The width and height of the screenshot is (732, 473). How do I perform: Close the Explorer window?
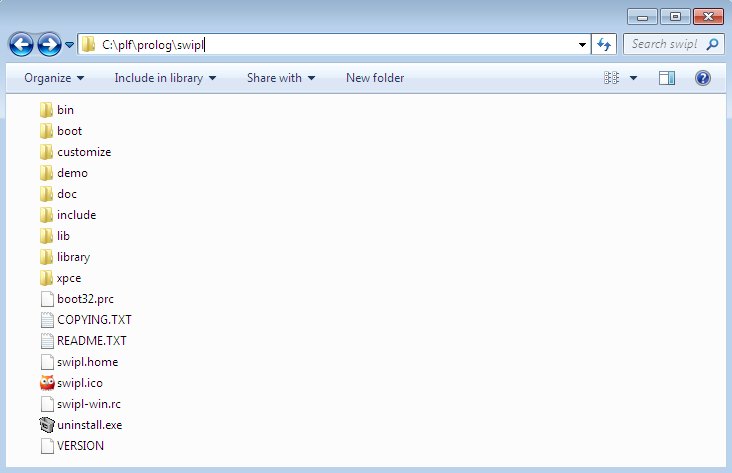(x=708, y=17)
